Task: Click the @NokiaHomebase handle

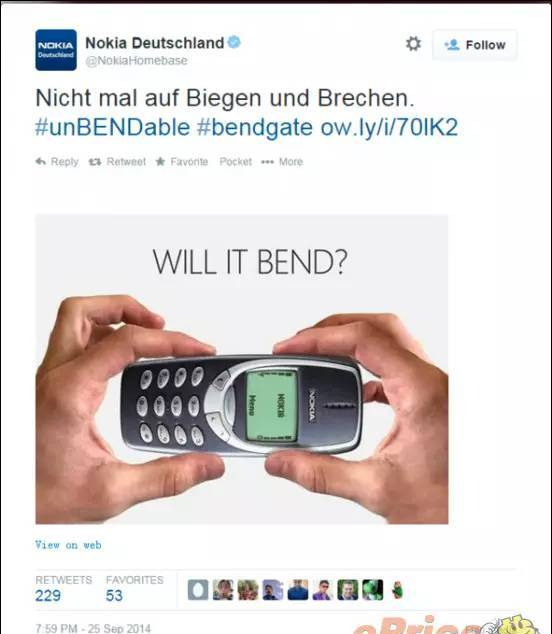Action: [x=137, y=61]
